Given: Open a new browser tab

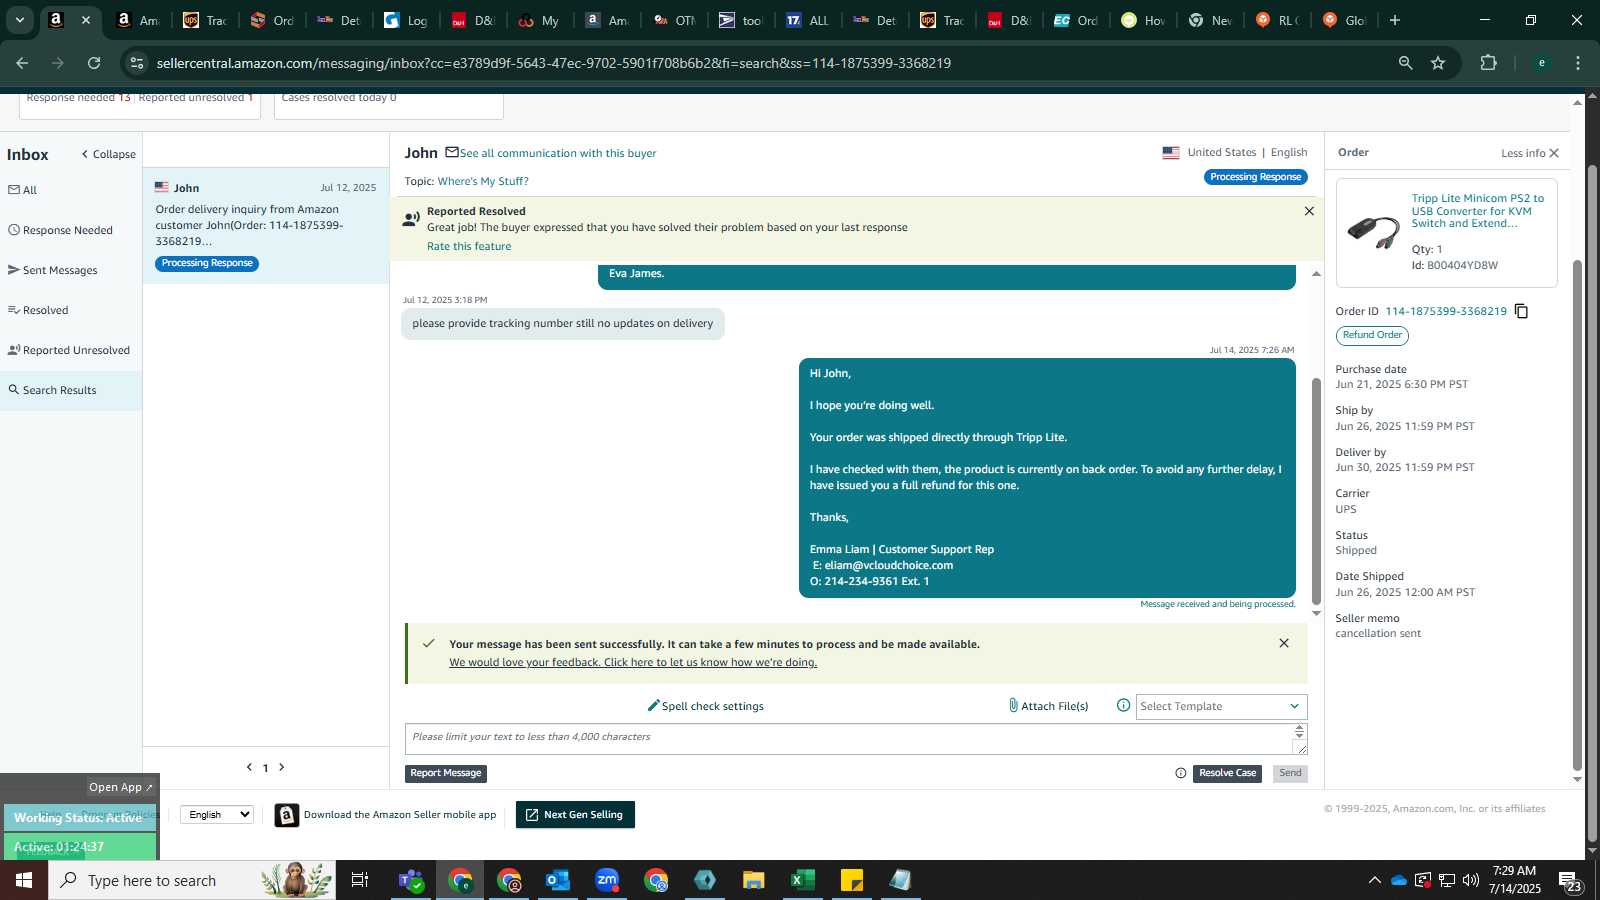Looking at the screenshot, I should [x=1395, y=20].
